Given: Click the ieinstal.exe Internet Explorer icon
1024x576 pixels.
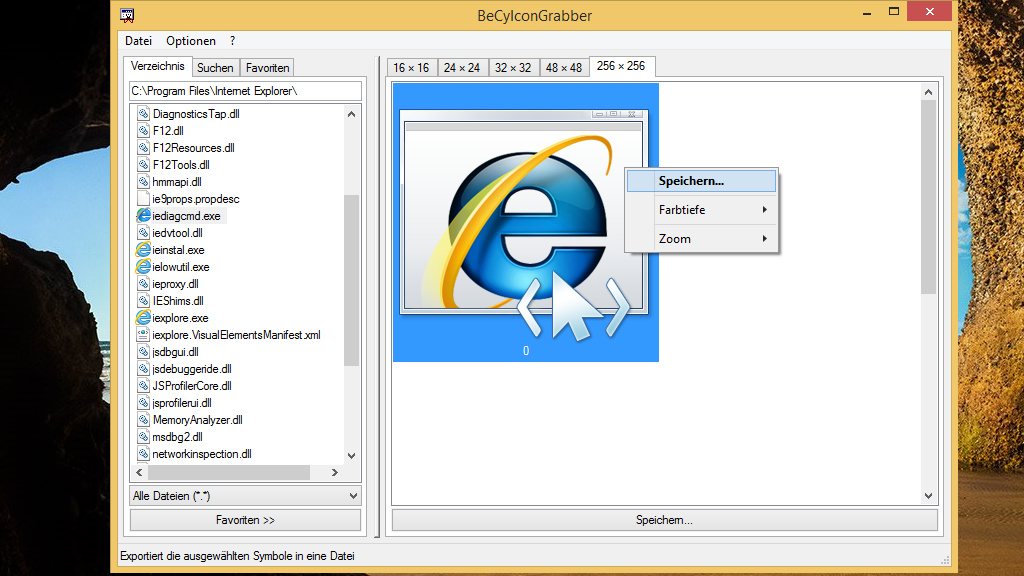Looking at the screenshot, I should pyautogui.click(x=144, y=249).
